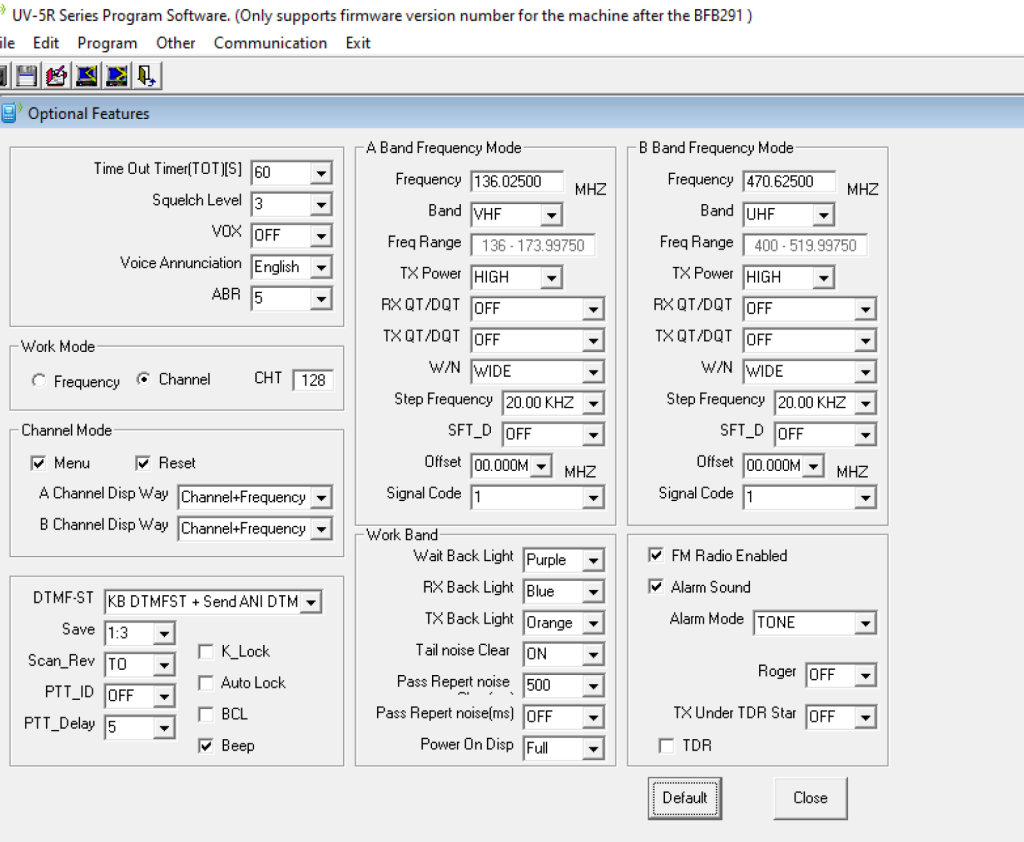Enable the K_Lock checkbox
The image size is (1024, 842).
pyautogui.click(x=206, y=651)
